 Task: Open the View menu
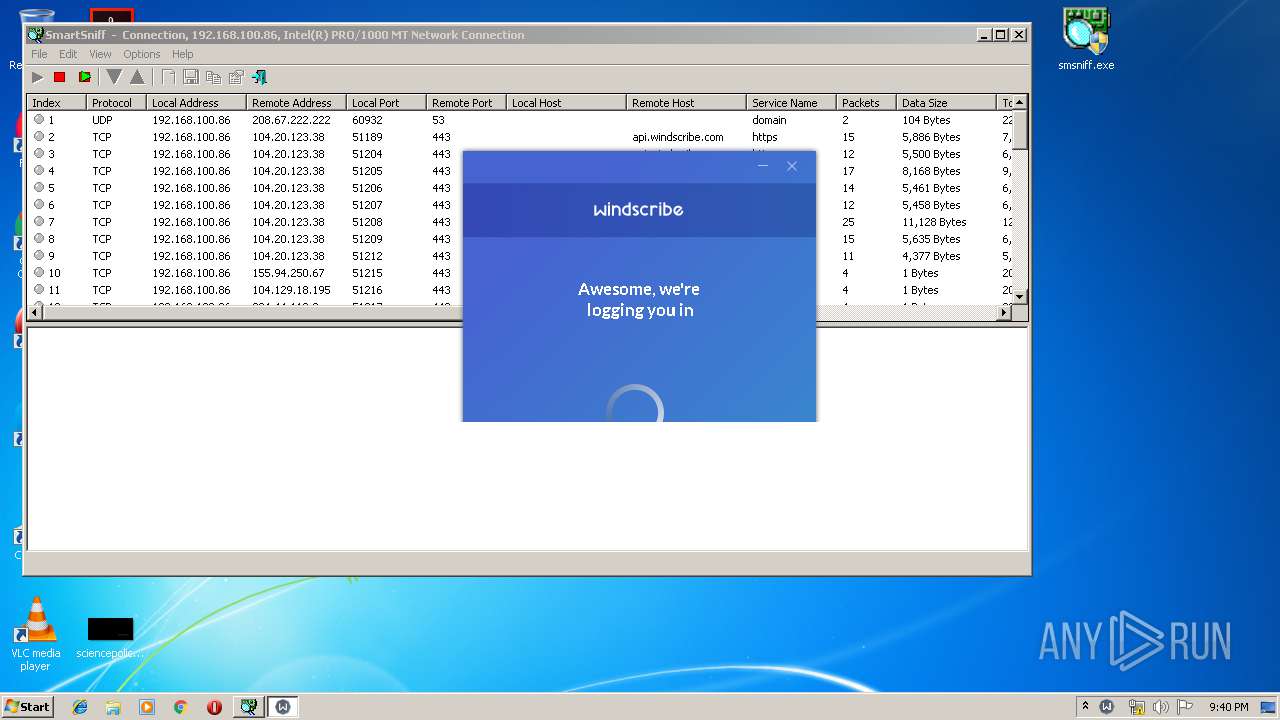(100, 54)
